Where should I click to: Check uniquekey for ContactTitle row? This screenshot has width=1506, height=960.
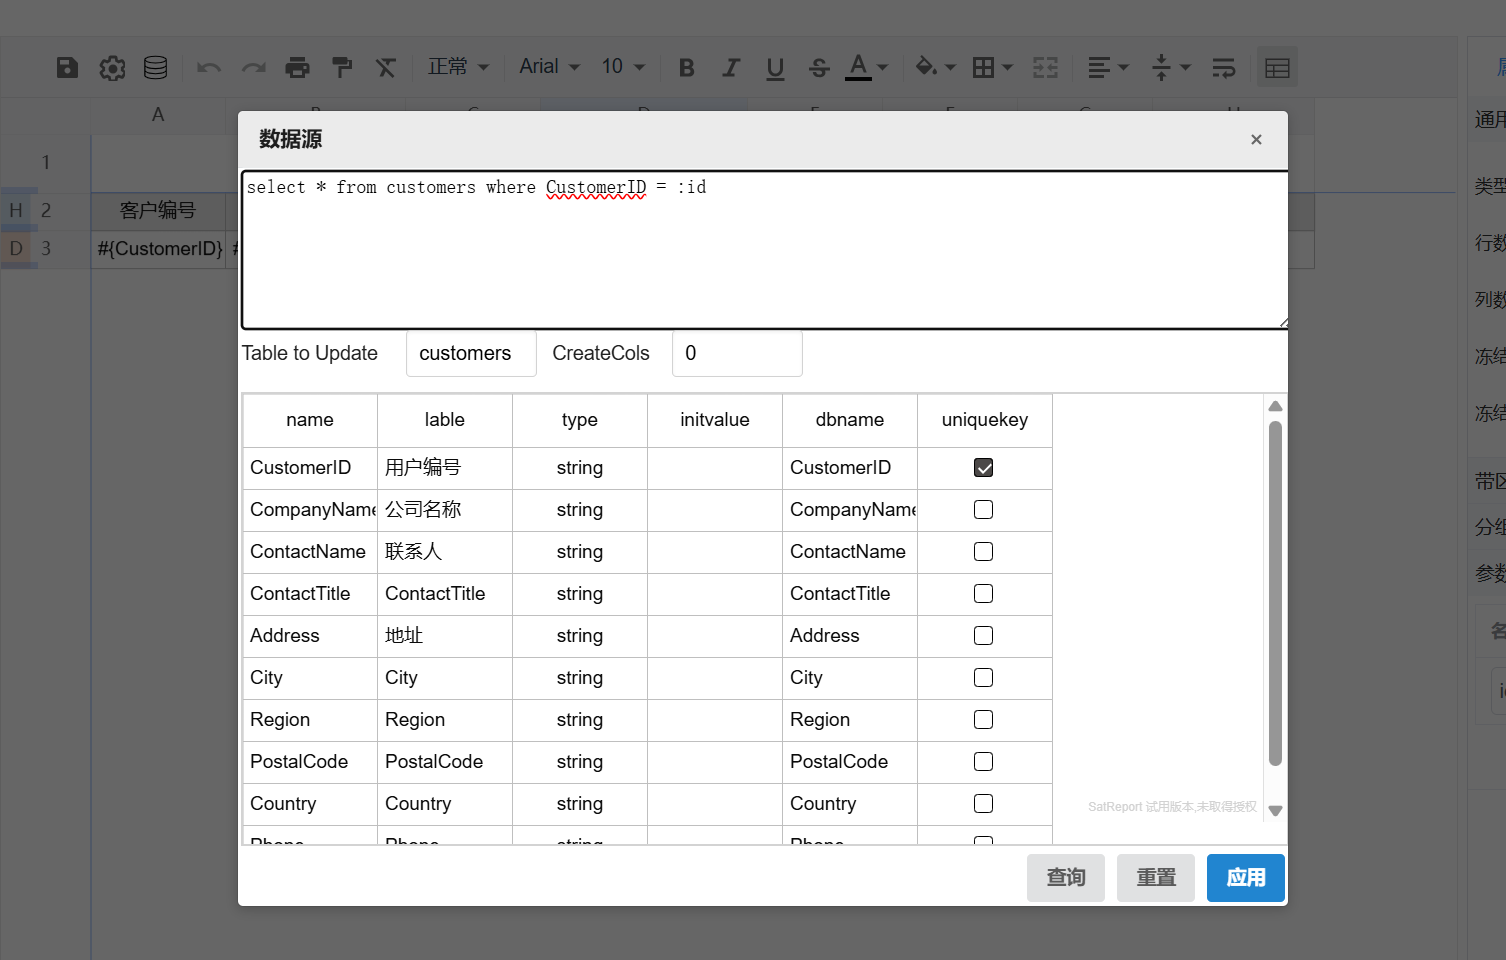click(984, 594)
